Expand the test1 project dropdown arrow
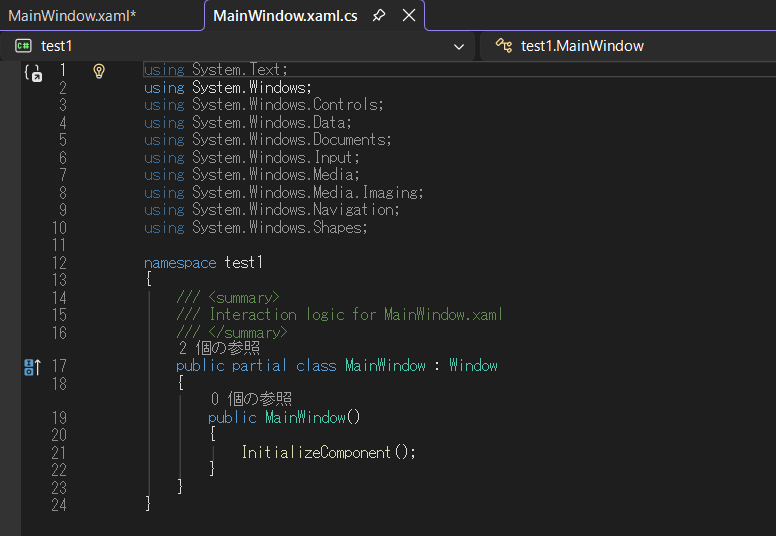The image size is (776, 536). point(459,46)
